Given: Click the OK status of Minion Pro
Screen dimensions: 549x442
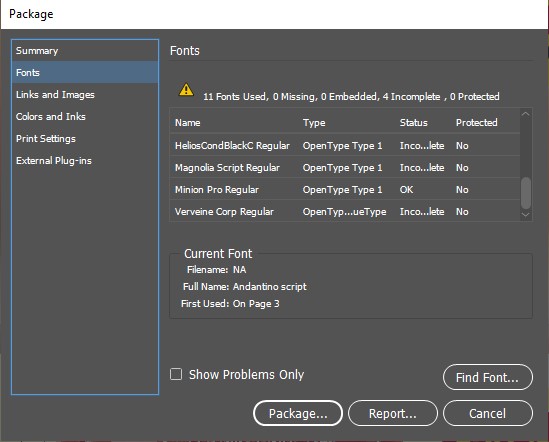Looking at the screenshot, I should click(406, 189).
